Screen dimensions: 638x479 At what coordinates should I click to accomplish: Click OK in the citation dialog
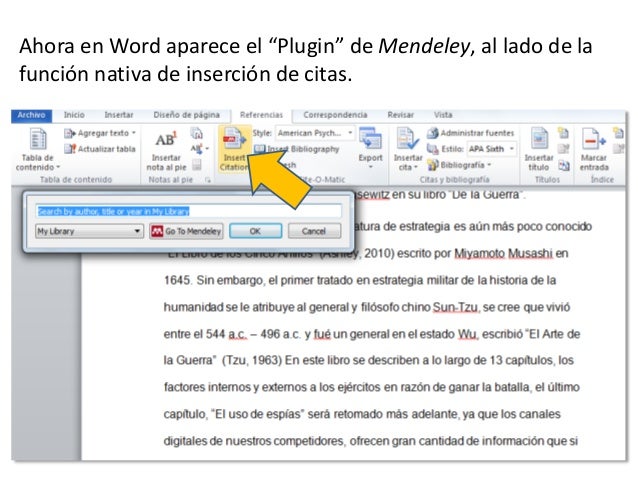[x=255, y=231]
